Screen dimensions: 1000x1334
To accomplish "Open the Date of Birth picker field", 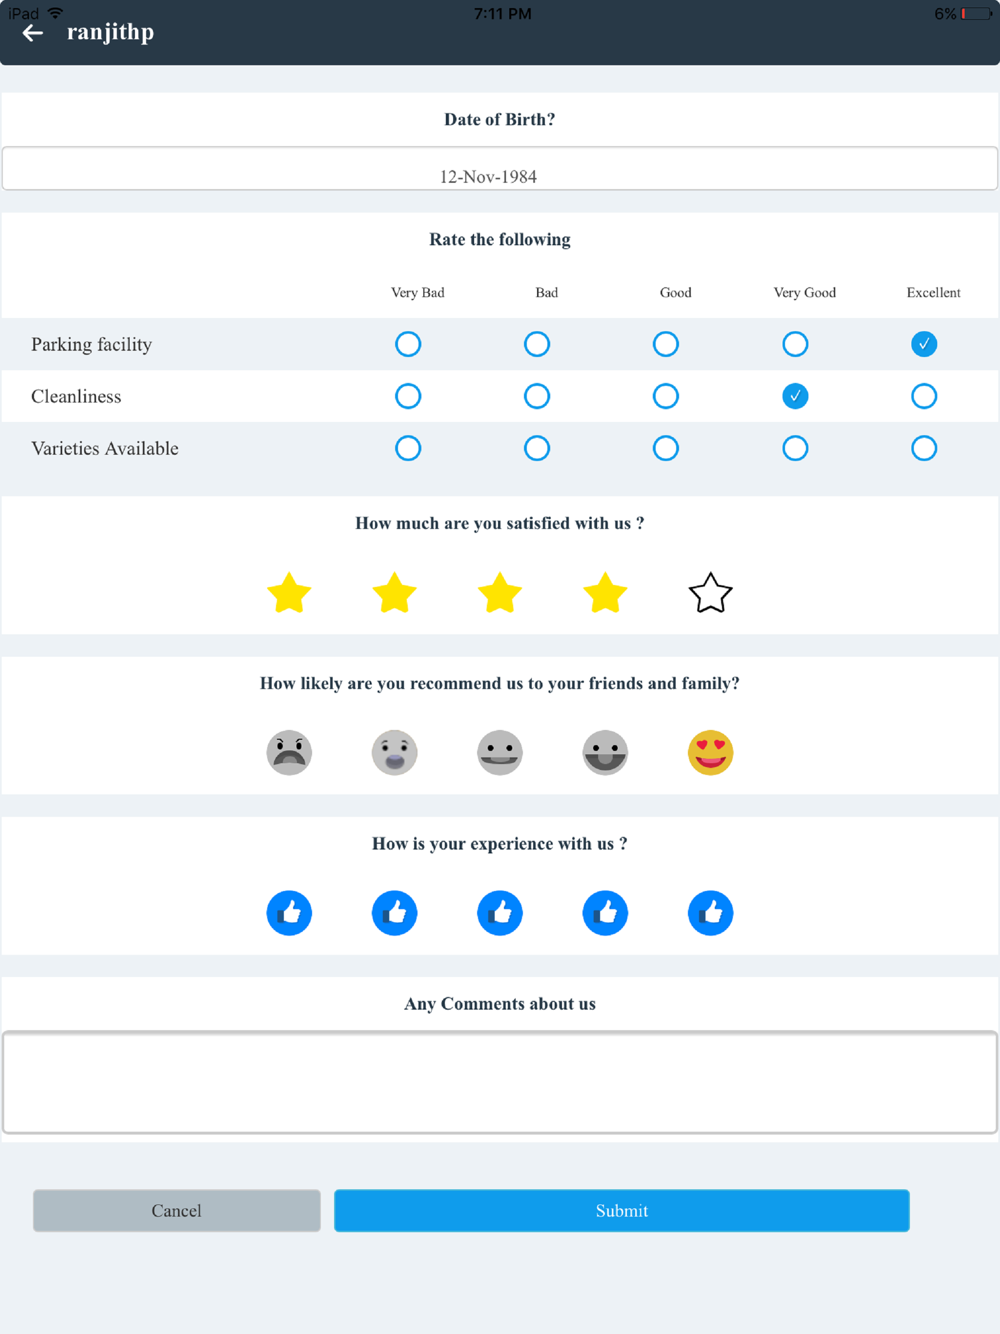I will (x=500, y=169).
